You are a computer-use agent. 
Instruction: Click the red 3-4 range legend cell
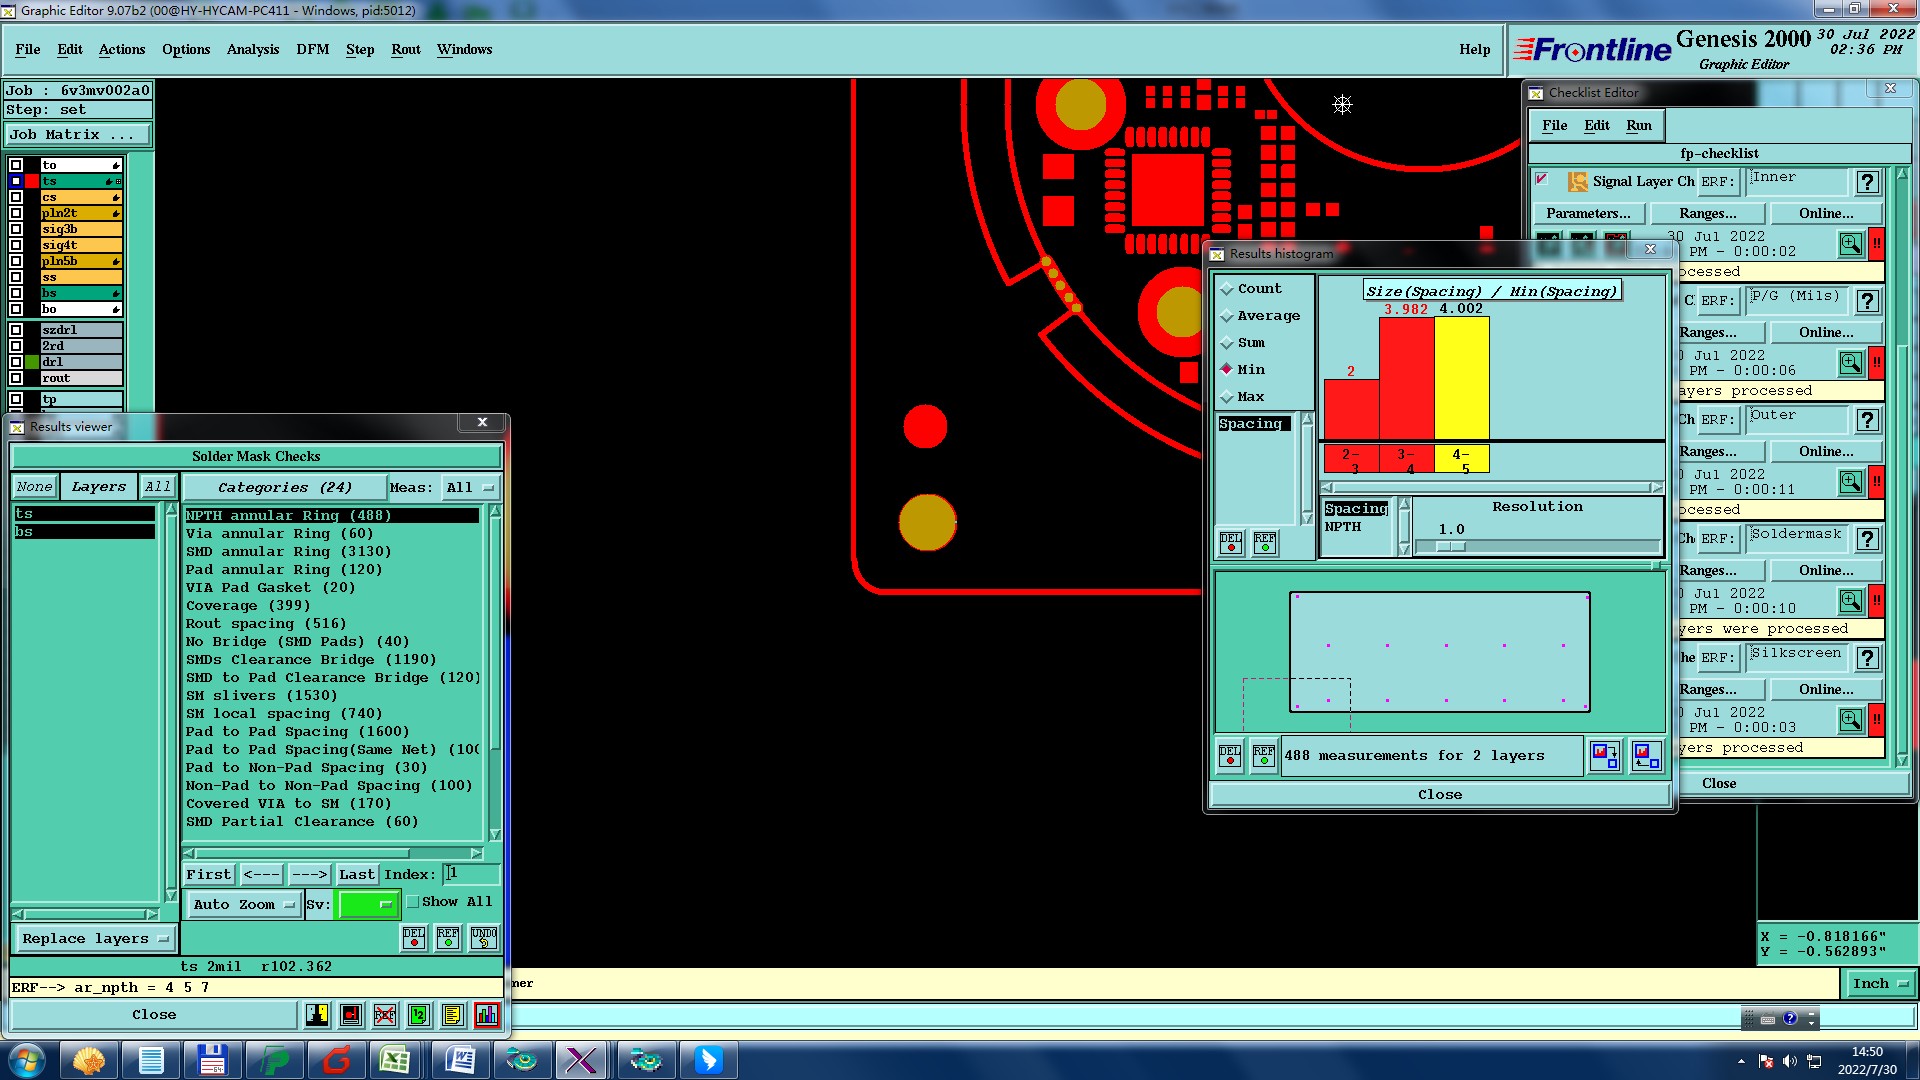pyautogui.click(x=1406, y=460)
